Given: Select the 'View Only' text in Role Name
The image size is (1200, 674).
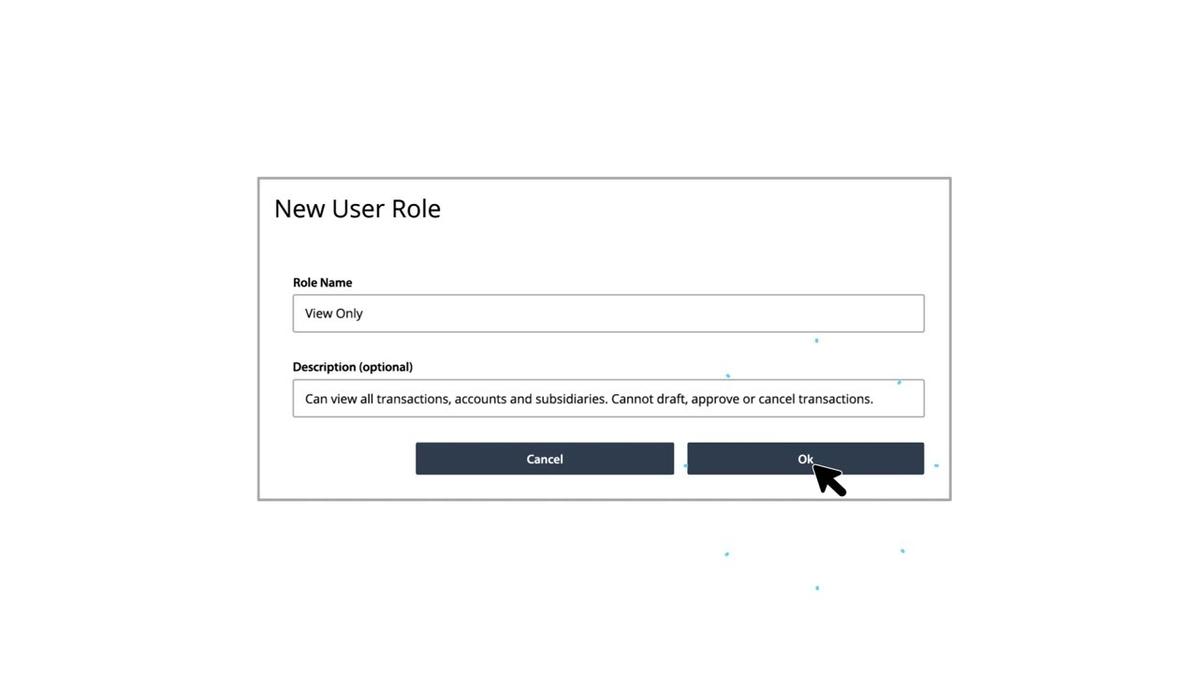Looking at the screenshot, I should [333, 313].
